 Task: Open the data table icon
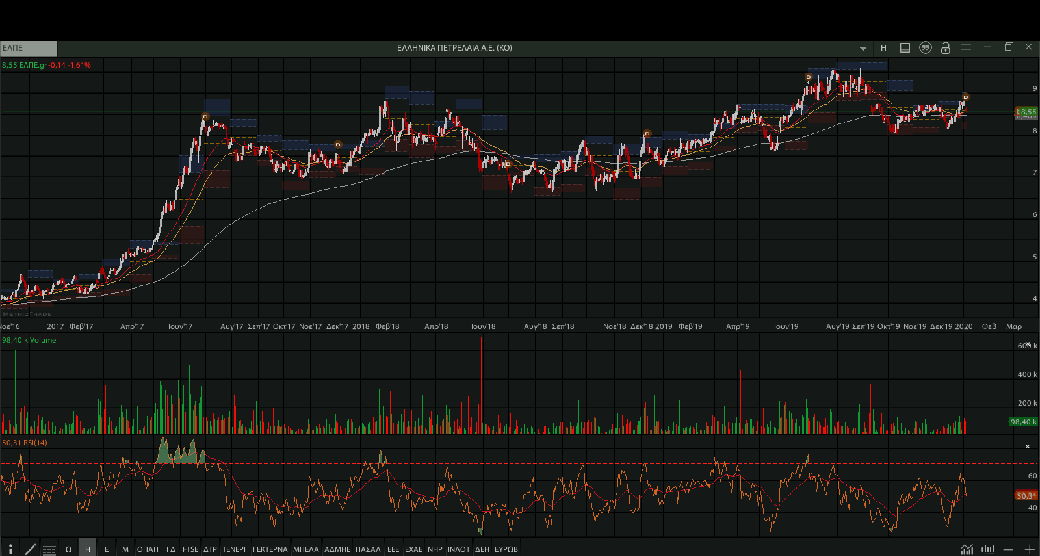click(48, 549)
